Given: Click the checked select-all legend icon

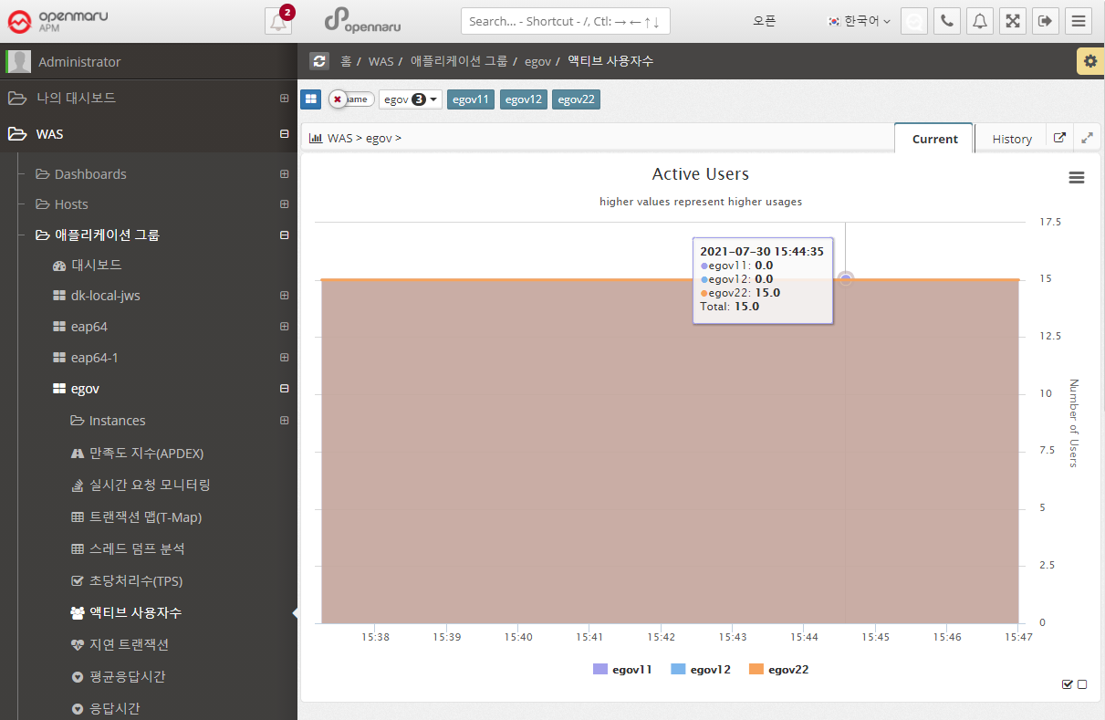Looking at the screenshot, I should coord(1067,685).
